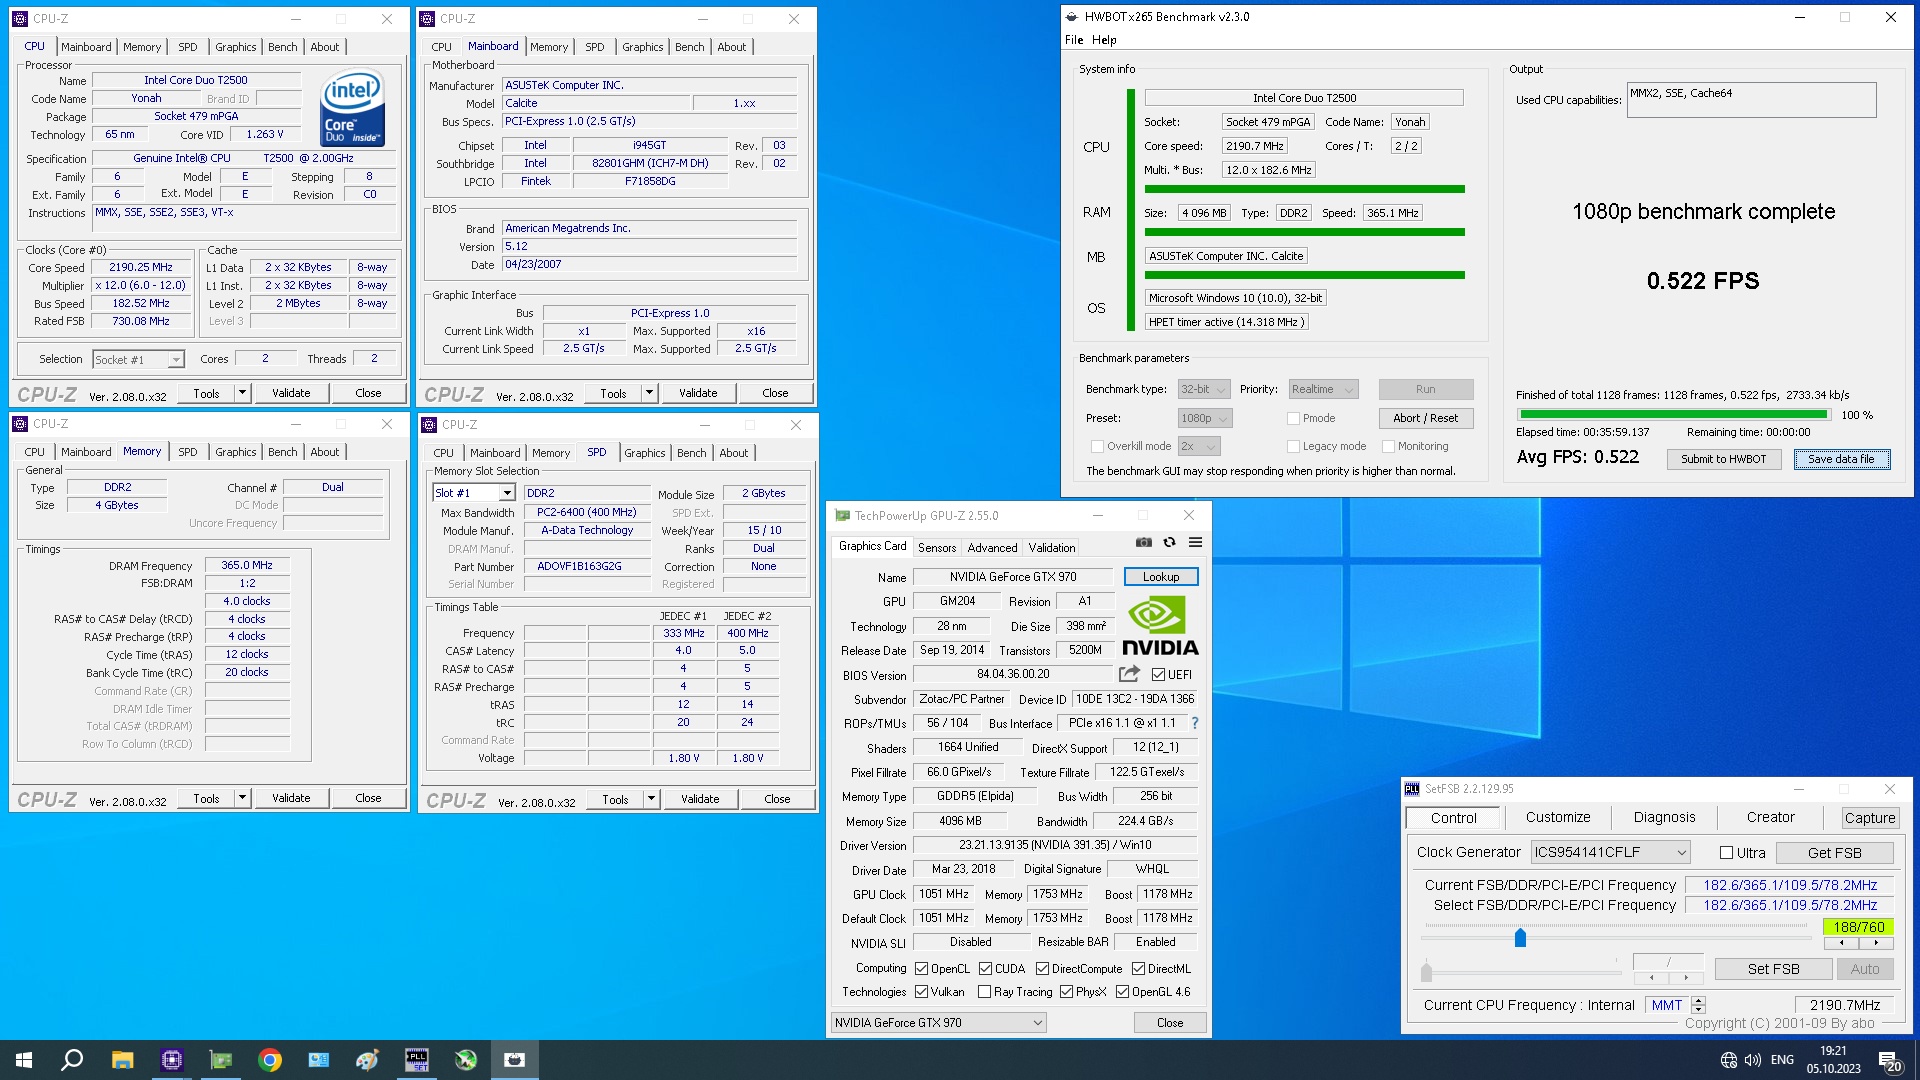Click the SetFSB title bar icon
The width and height of the screenshot is (1920, 1080).
click(x=1412, y=789)
